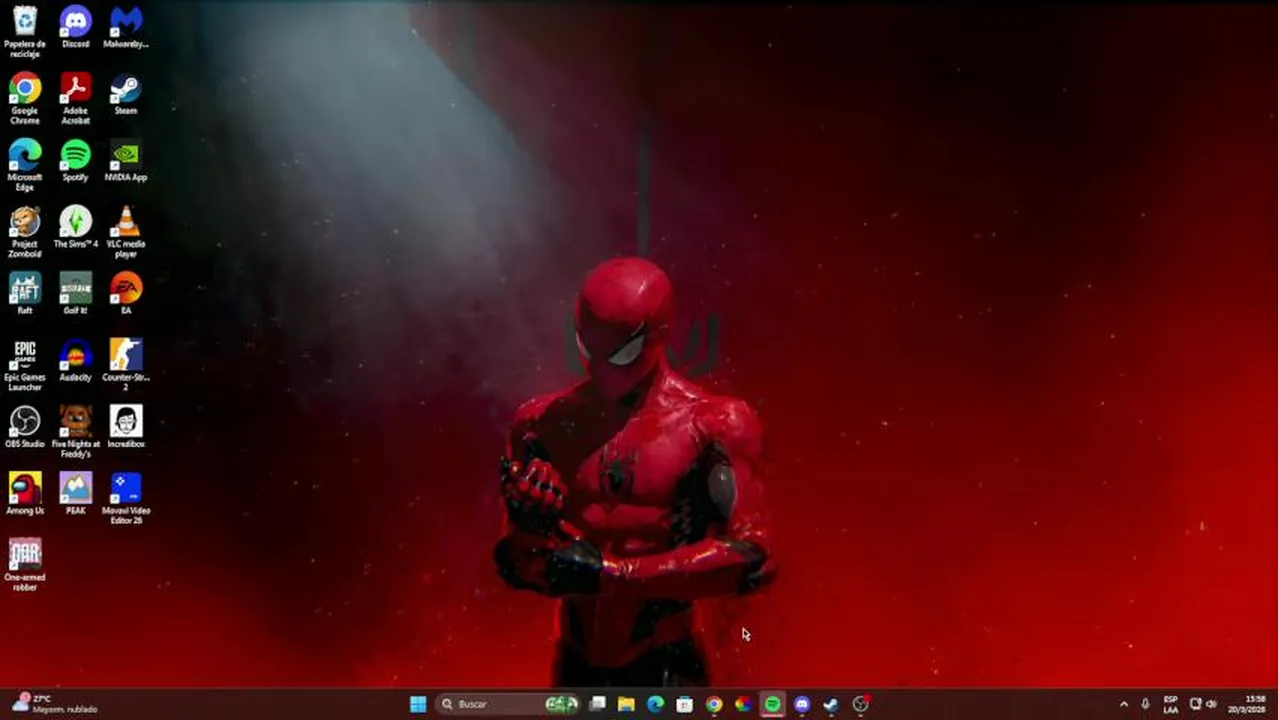The image size is (1278, 720).
Task: Open Task View from the taskbar
Action: point(597,704)
